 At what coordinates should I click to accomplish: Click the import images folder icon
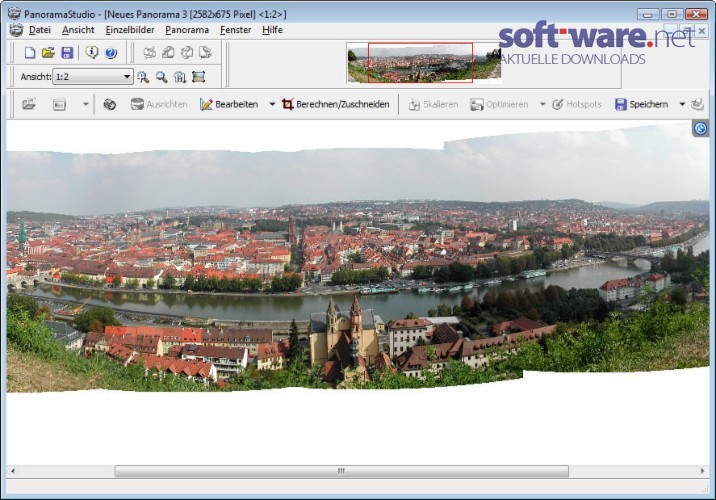click(29, 104)
